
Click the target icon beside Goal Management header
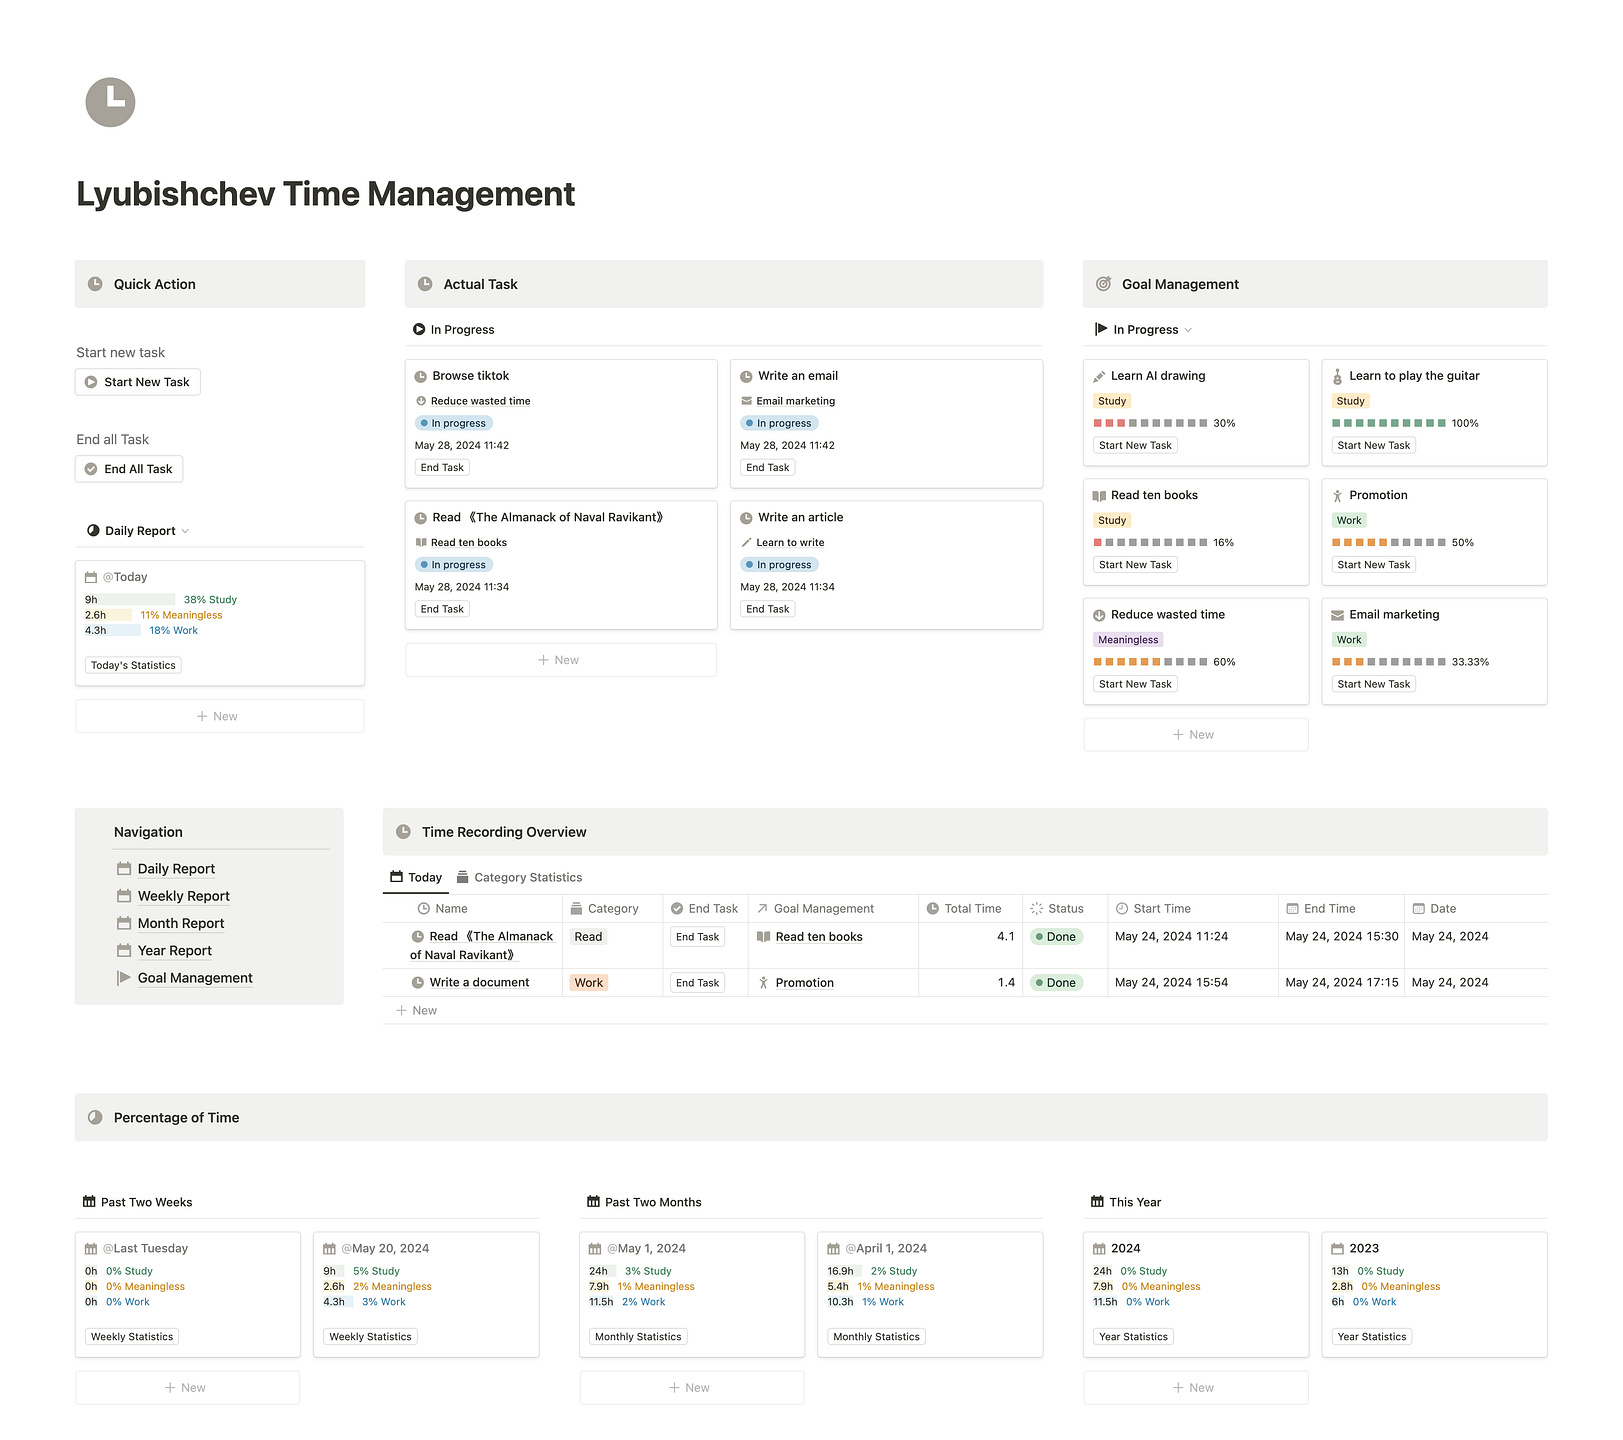tap(1103, 284)
